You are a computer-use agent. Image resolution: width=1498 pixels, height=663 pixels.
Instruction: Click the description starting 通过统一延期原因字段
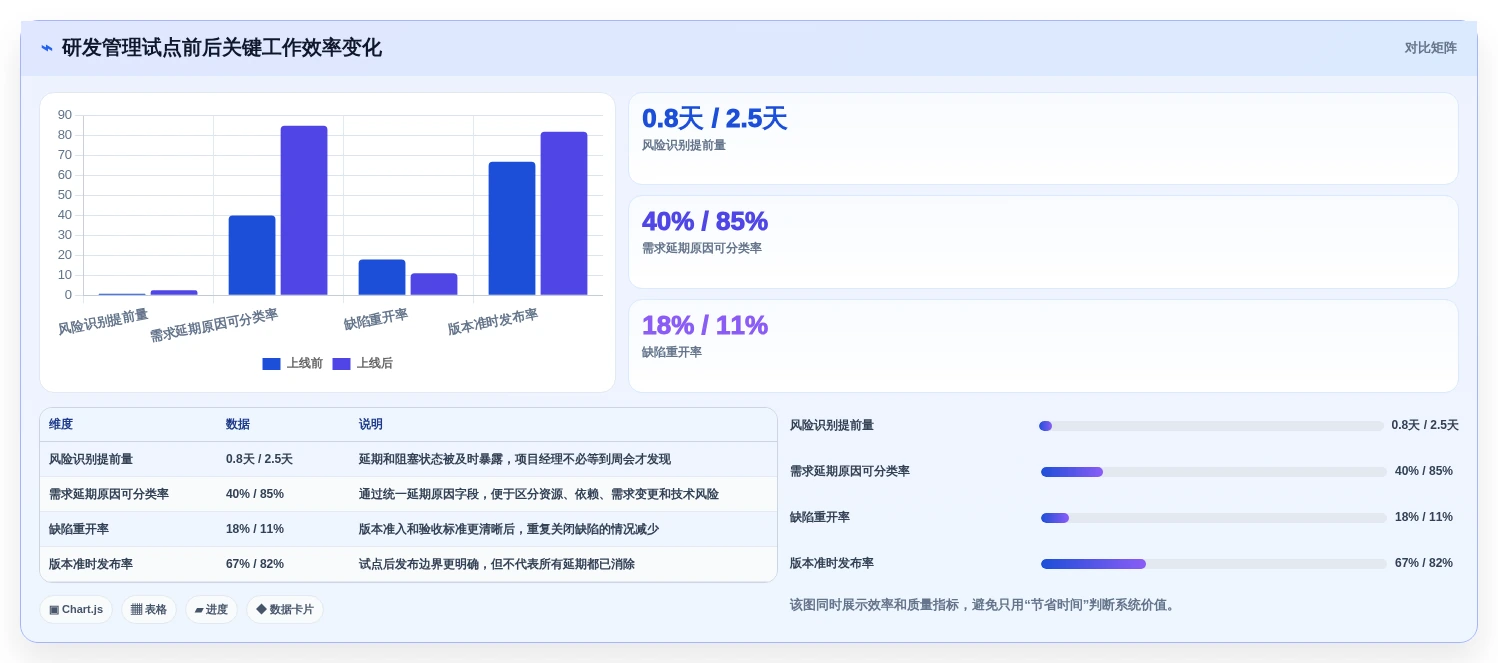pos(539,495)
